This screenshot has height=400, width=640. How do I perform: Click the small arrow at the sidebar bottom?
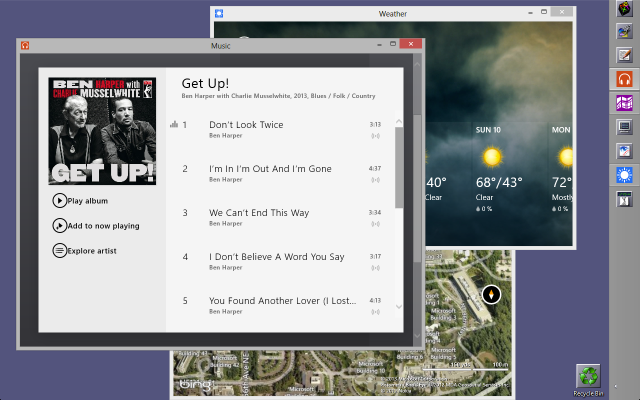(616, 386)
